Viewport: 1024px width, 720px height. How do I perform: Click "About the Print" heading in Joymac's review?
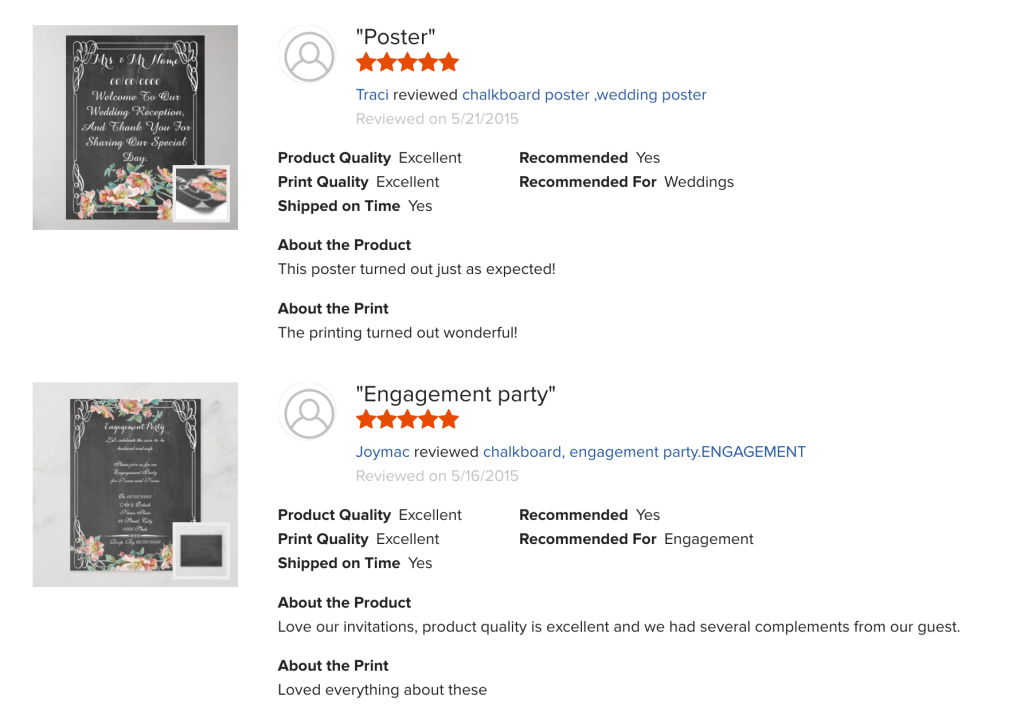tap(333, 666)
